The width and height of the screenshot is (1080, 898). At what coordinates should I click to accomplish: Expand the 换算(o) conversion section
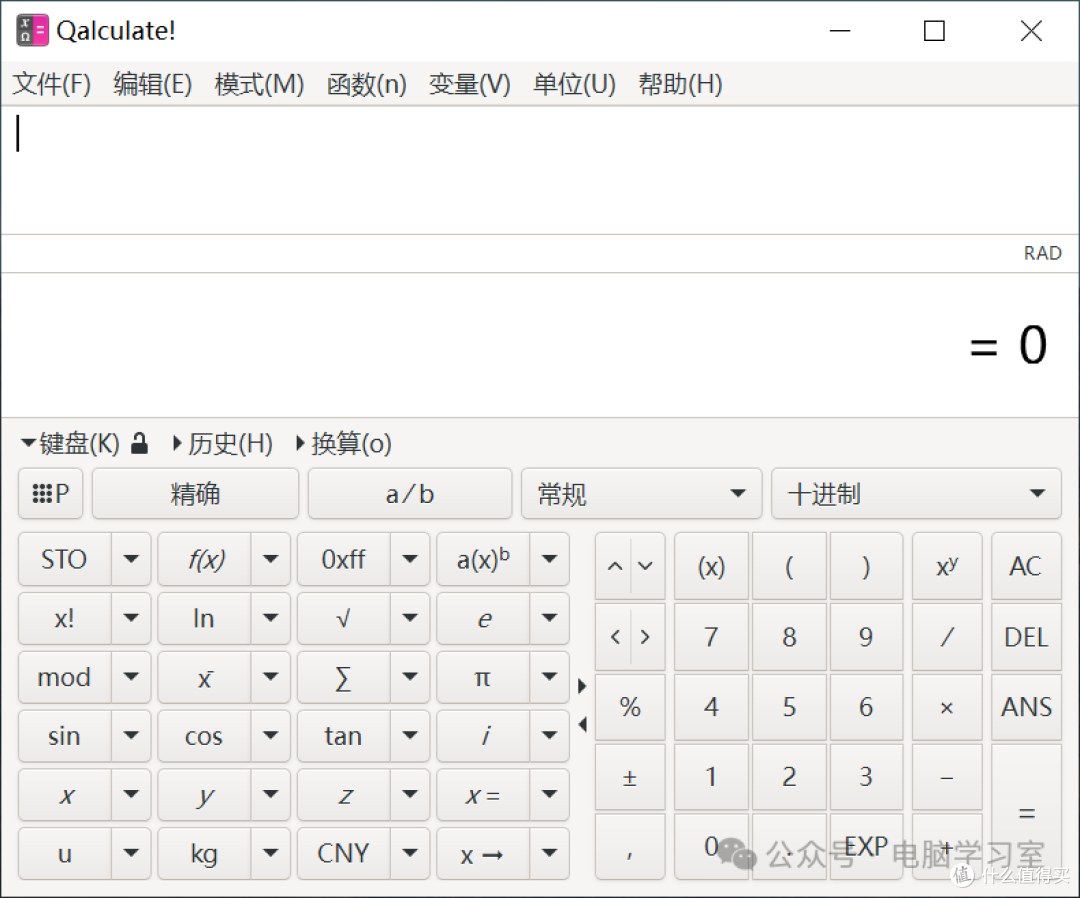click(344, 443)
